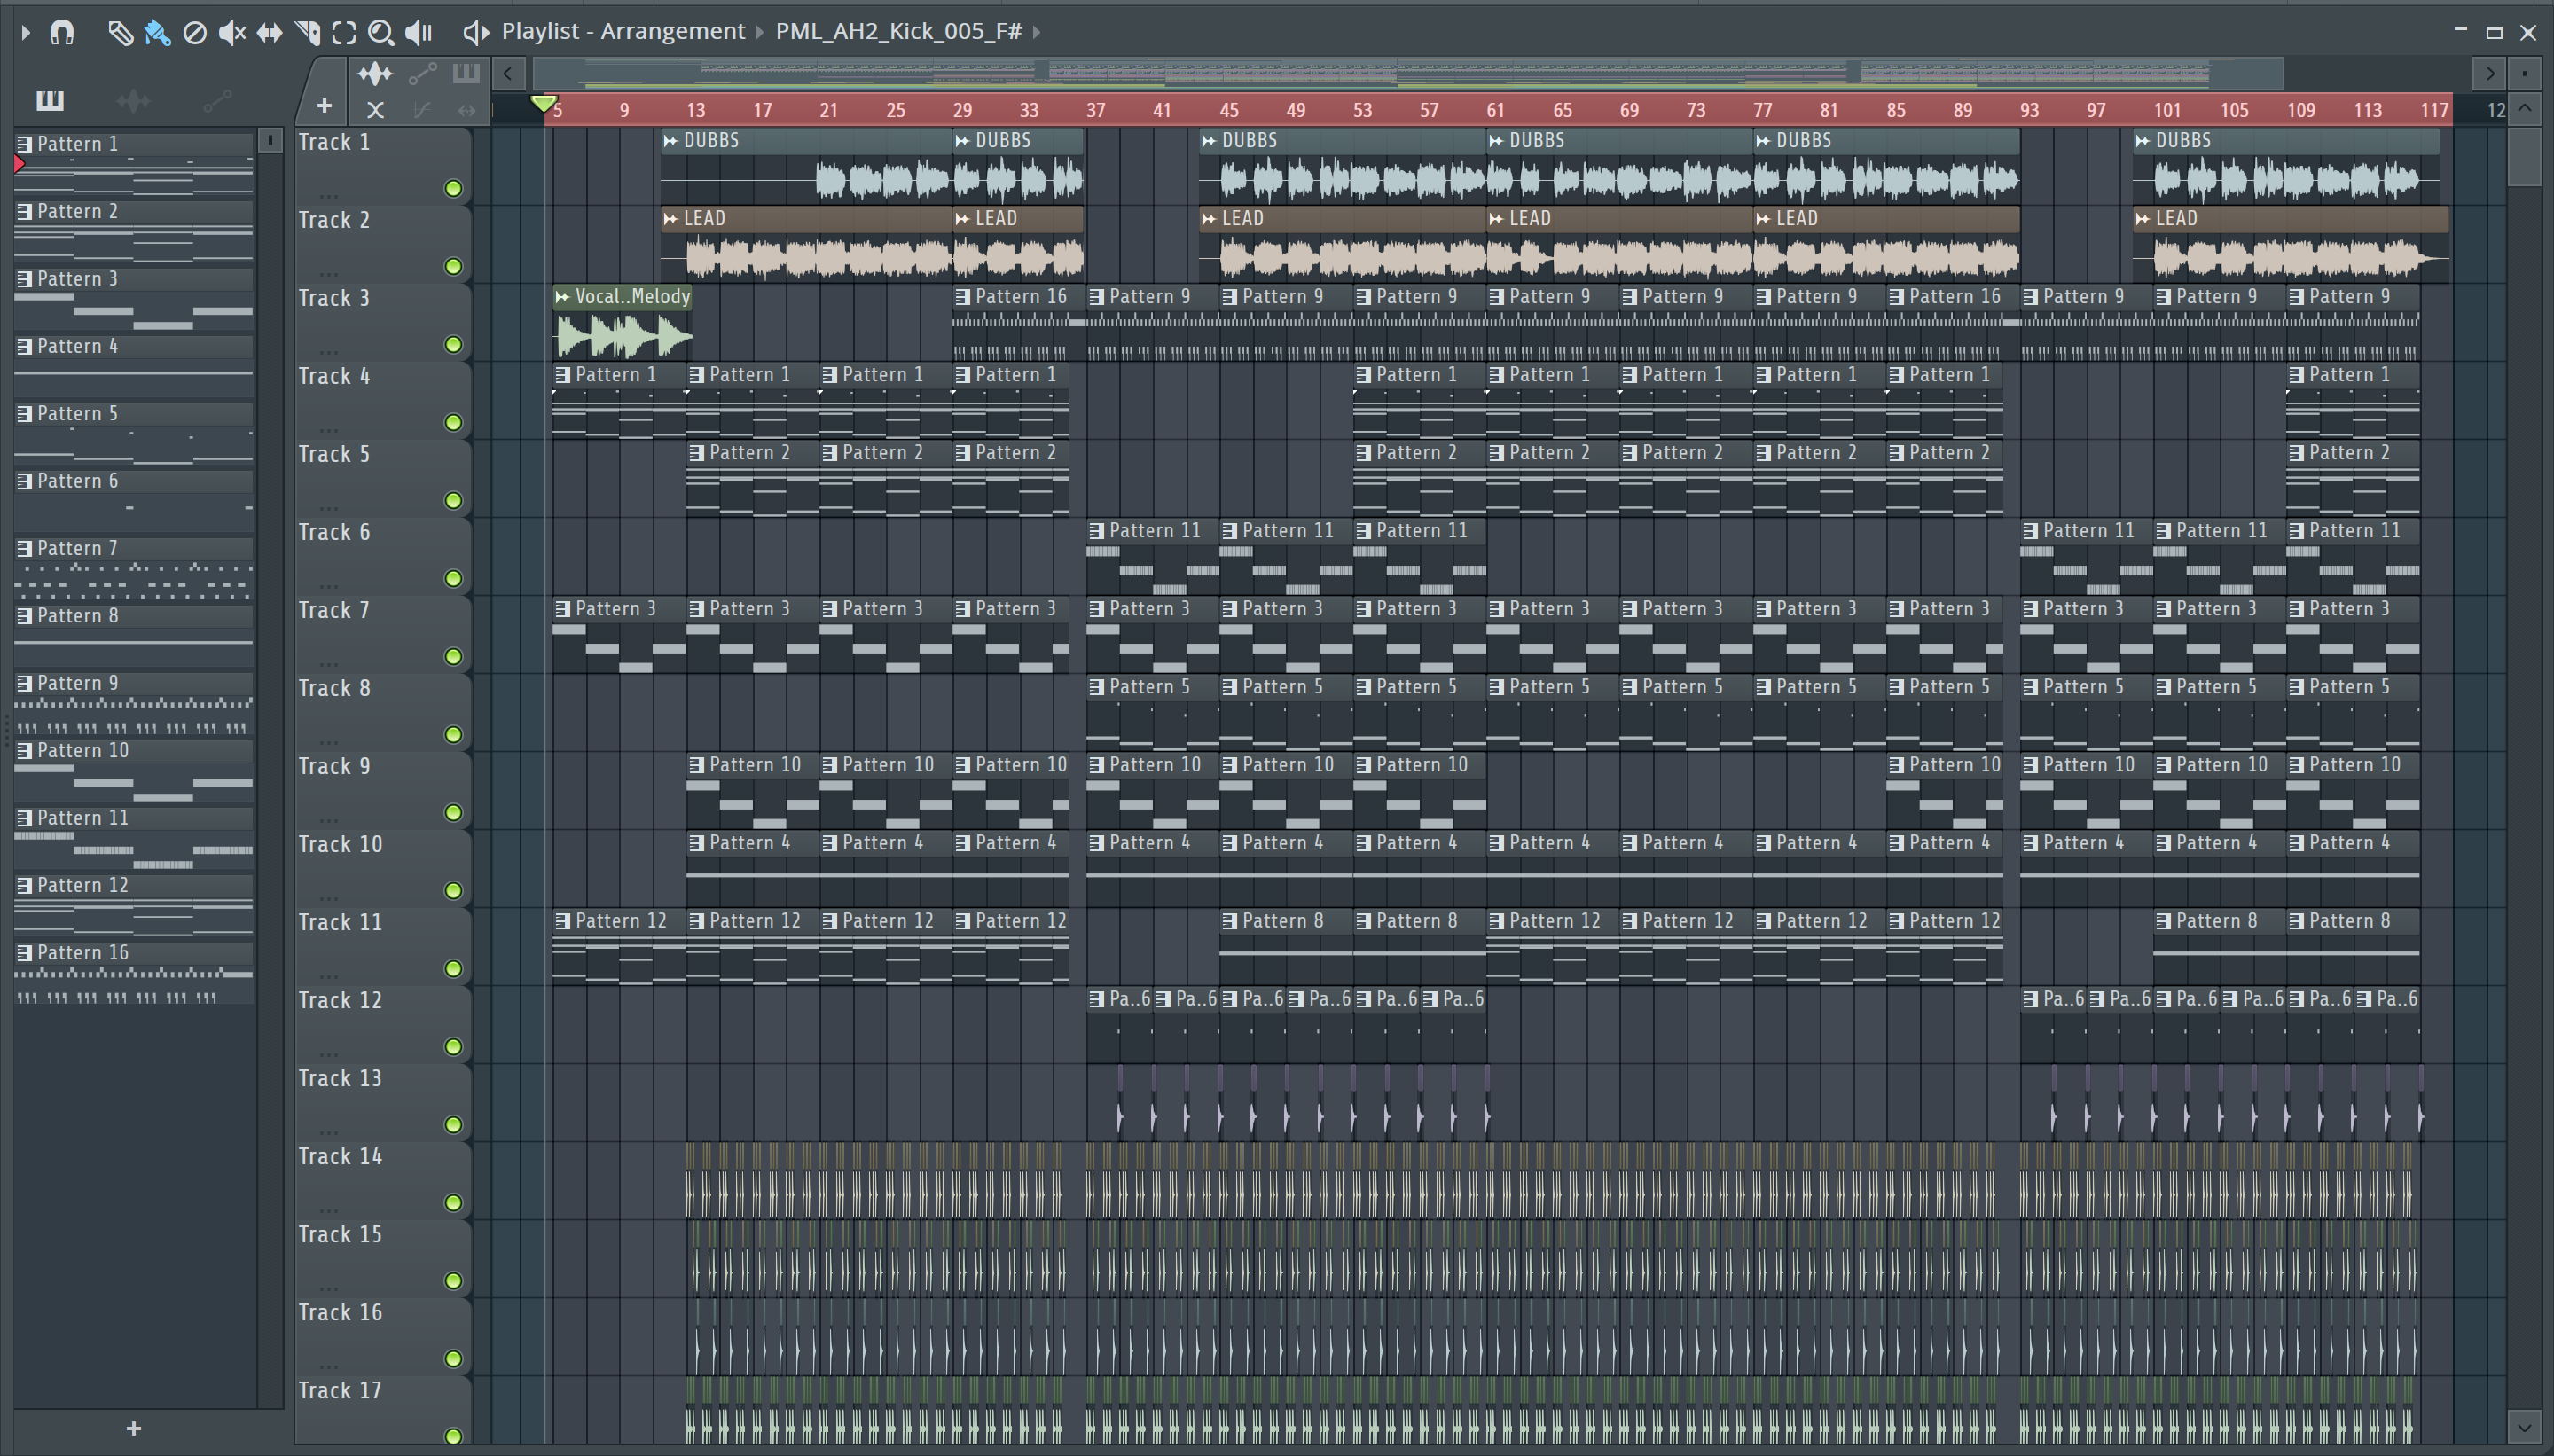The width and height of the screenshot is (2554, 1456).
Task: Open the Vocal..Melody clip menu icon
Action: (x=562, y=297)
